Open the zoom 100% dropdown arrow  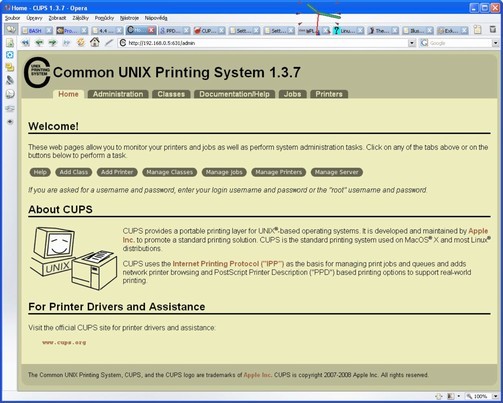click(x=496, y=396)
